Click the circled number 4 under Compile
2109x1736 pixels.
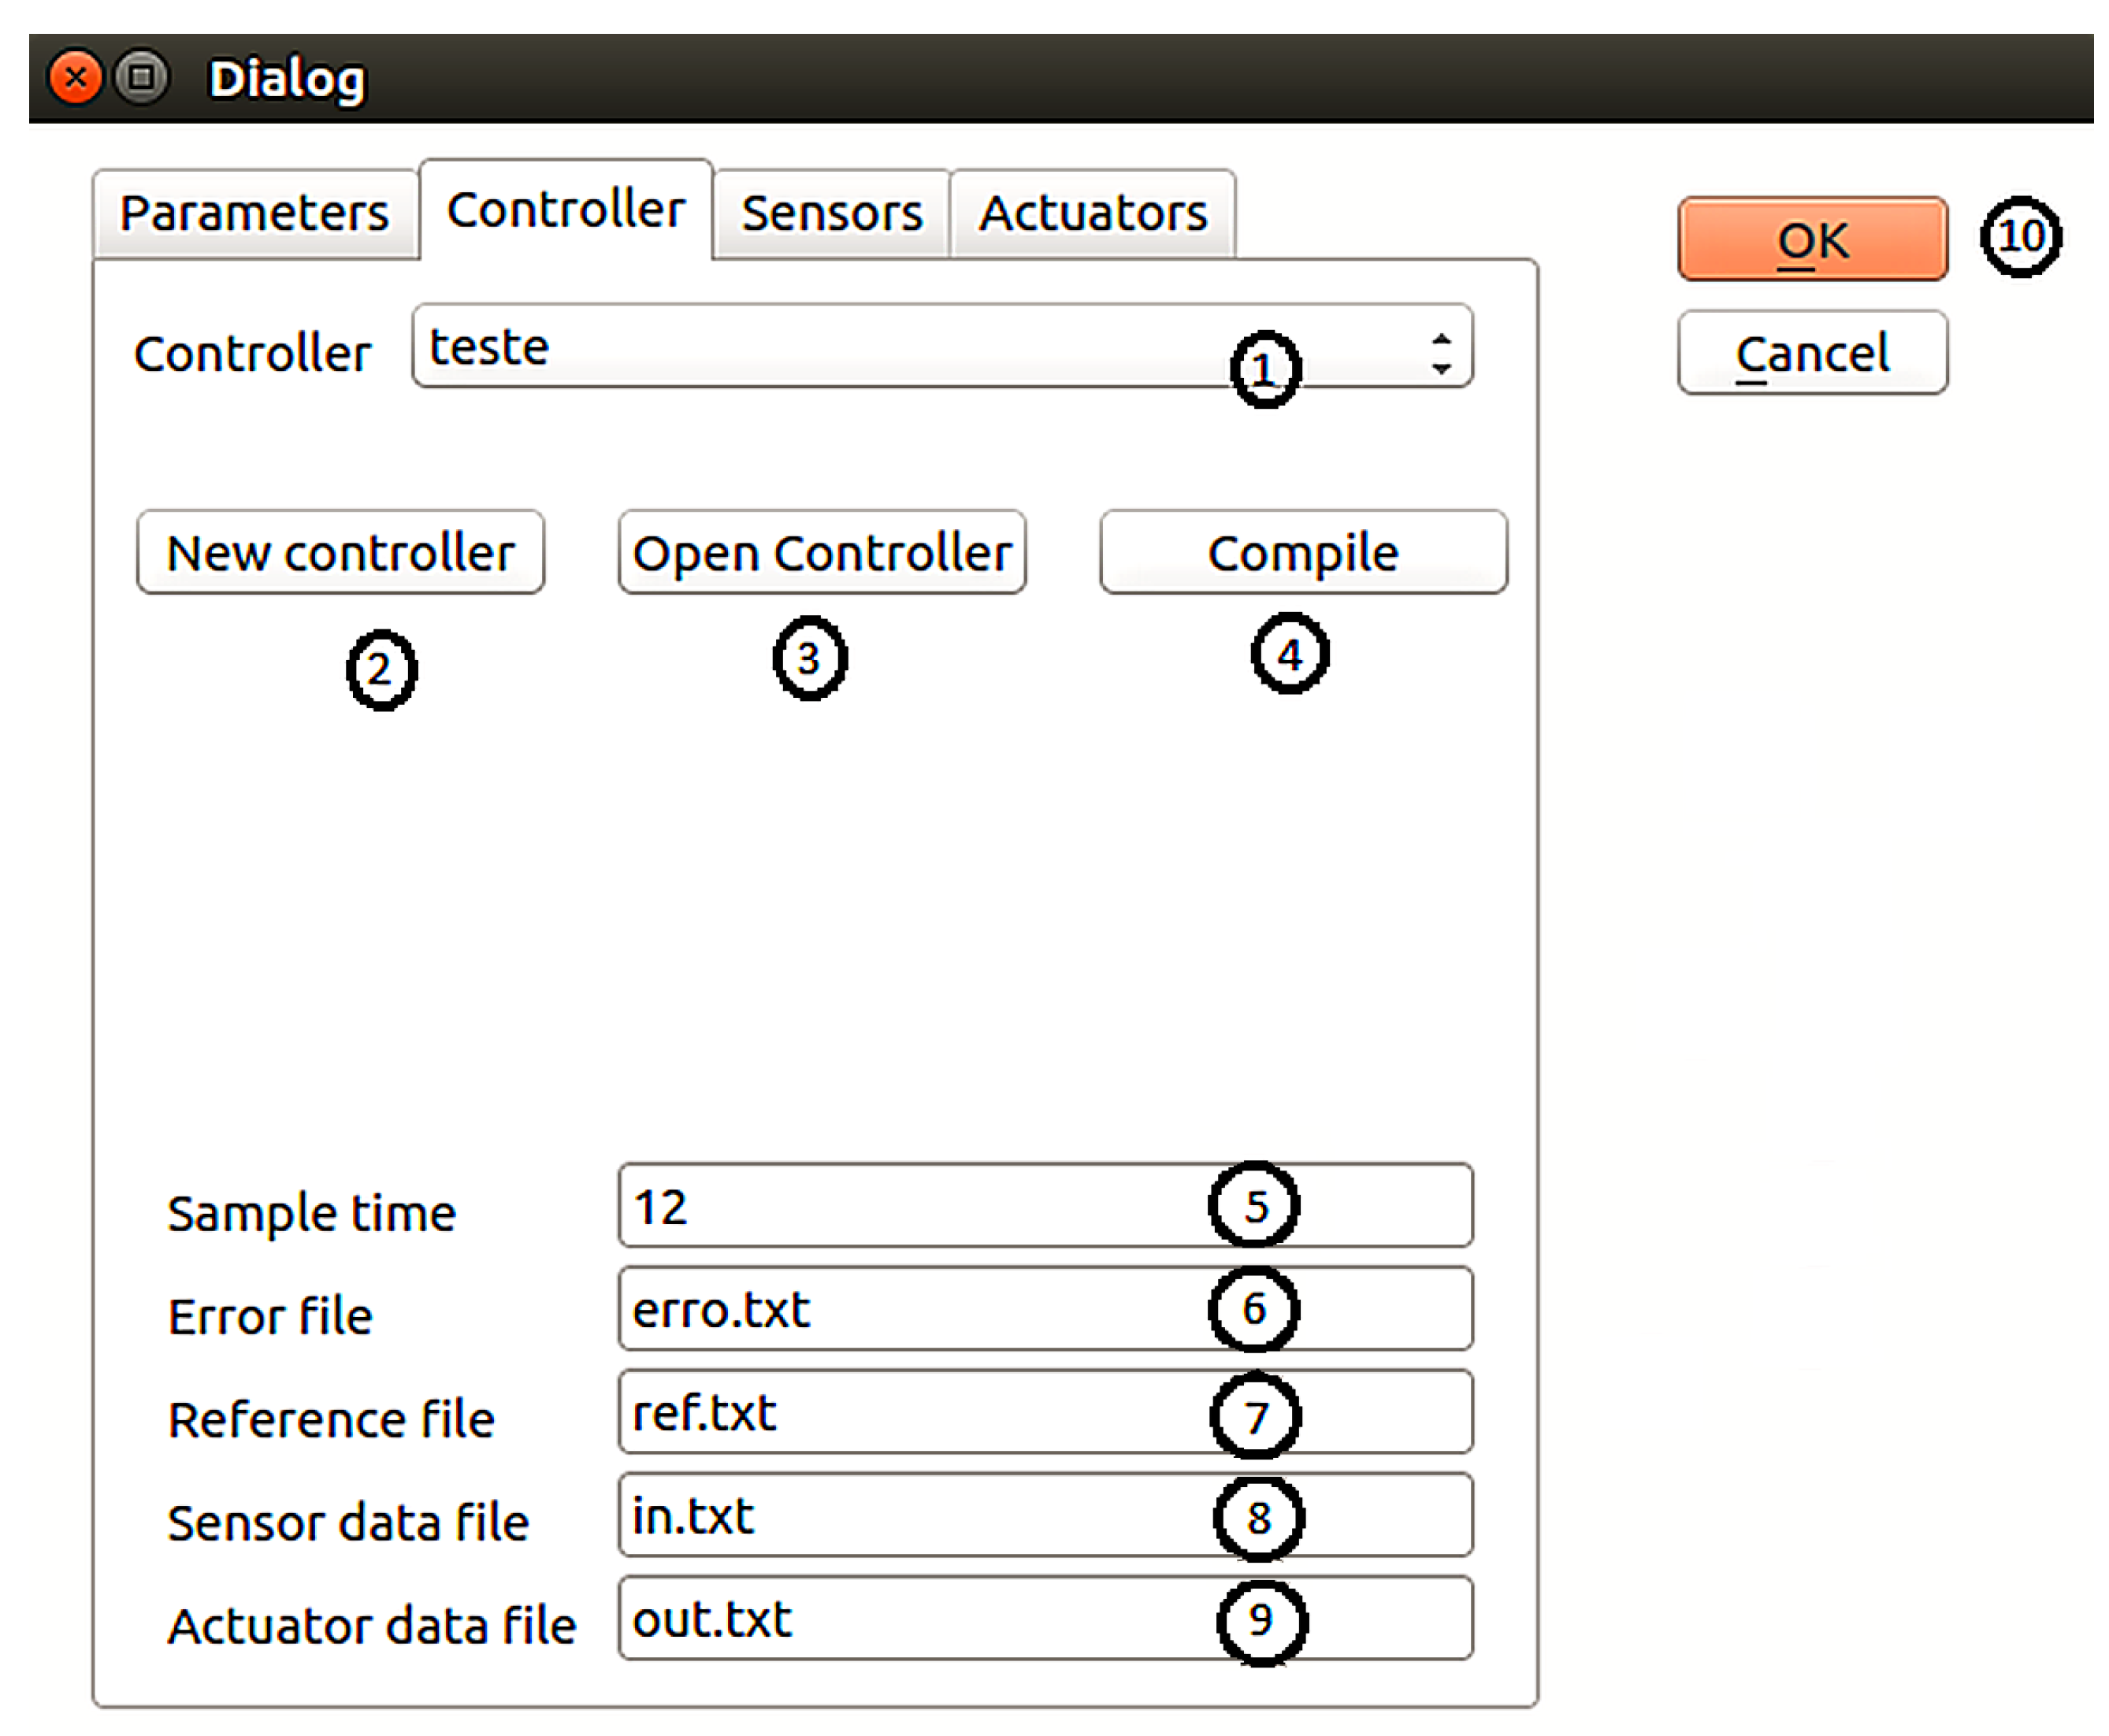click(x=1289, y=655)
